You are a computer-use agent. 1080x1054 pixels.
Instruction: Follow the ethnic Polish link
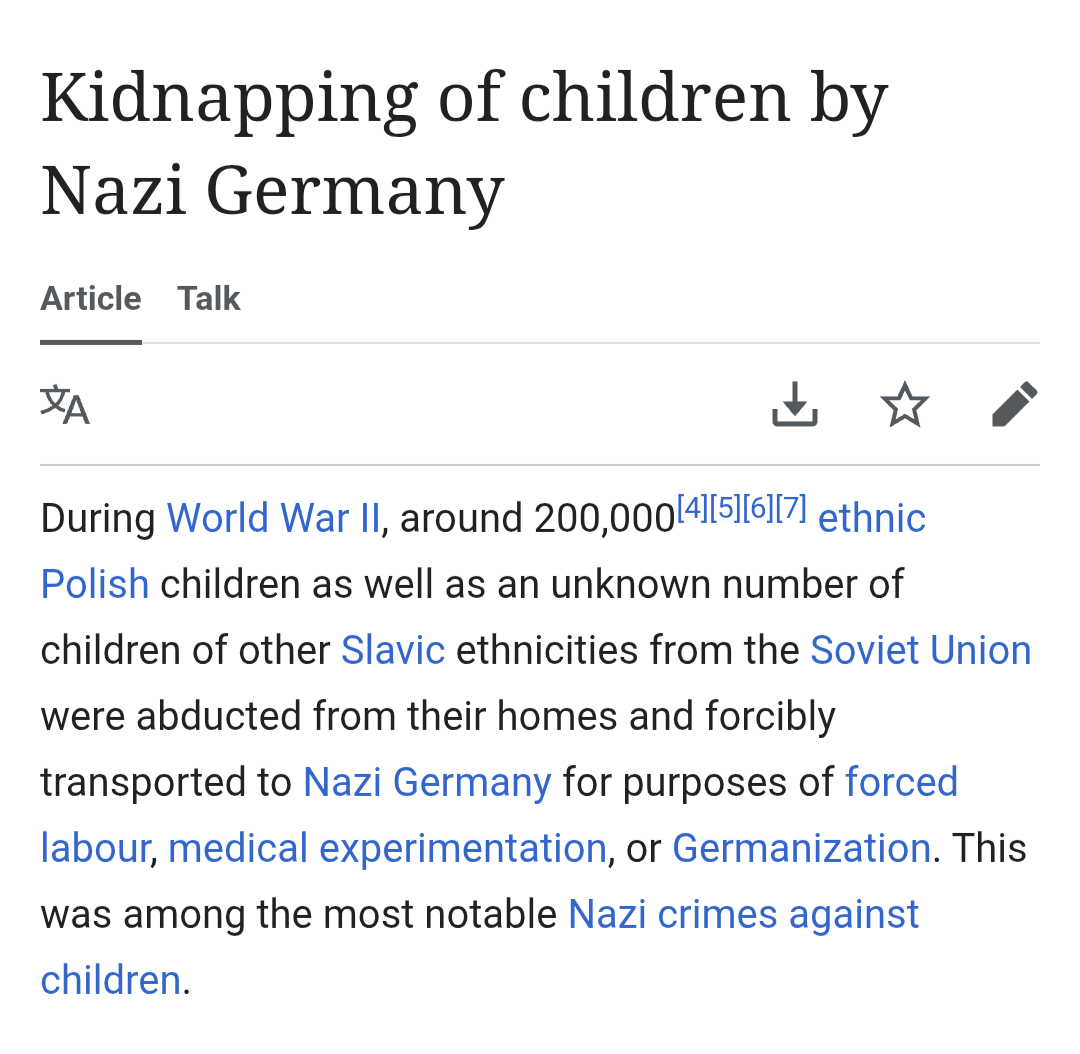pyautogui.click(x=871, y=518)
